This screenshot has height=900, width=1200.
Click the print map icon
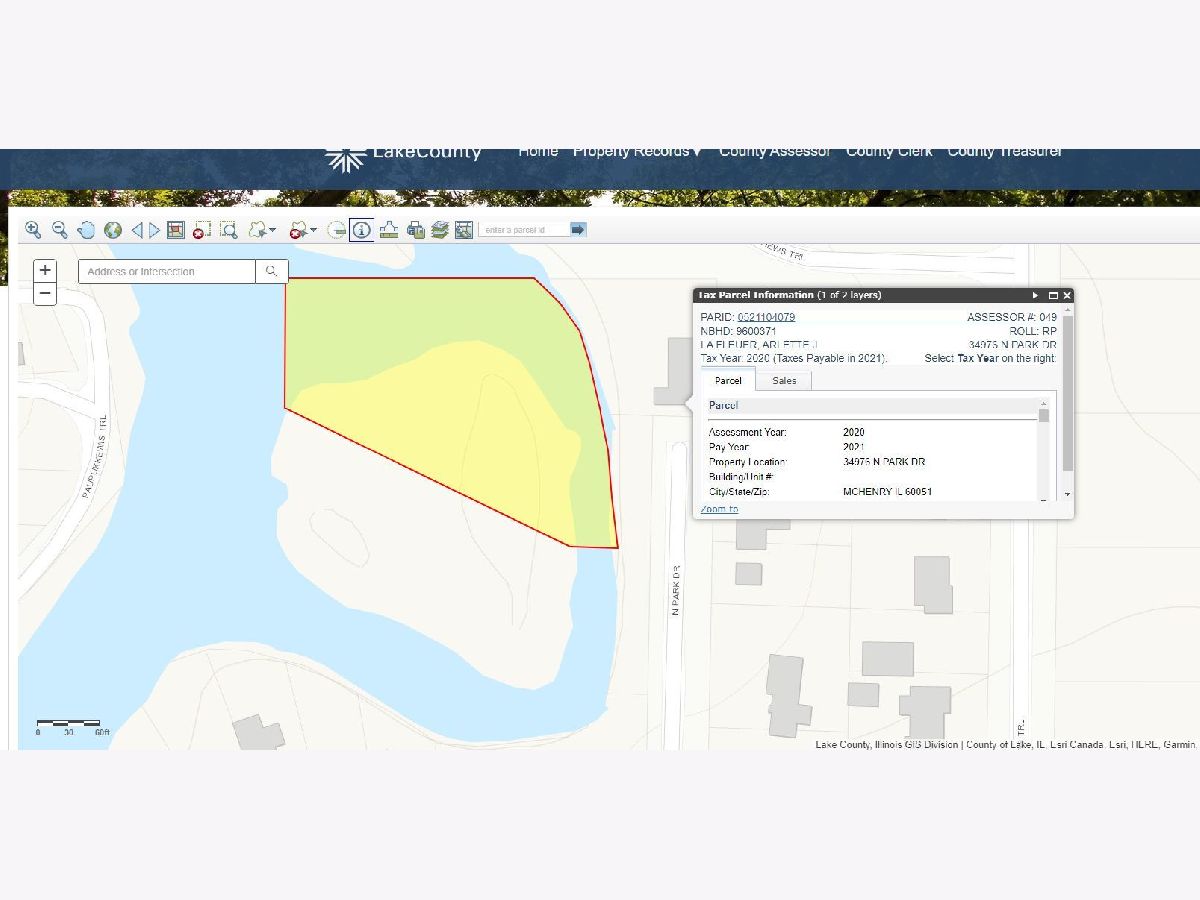click(x=415, y=230)
